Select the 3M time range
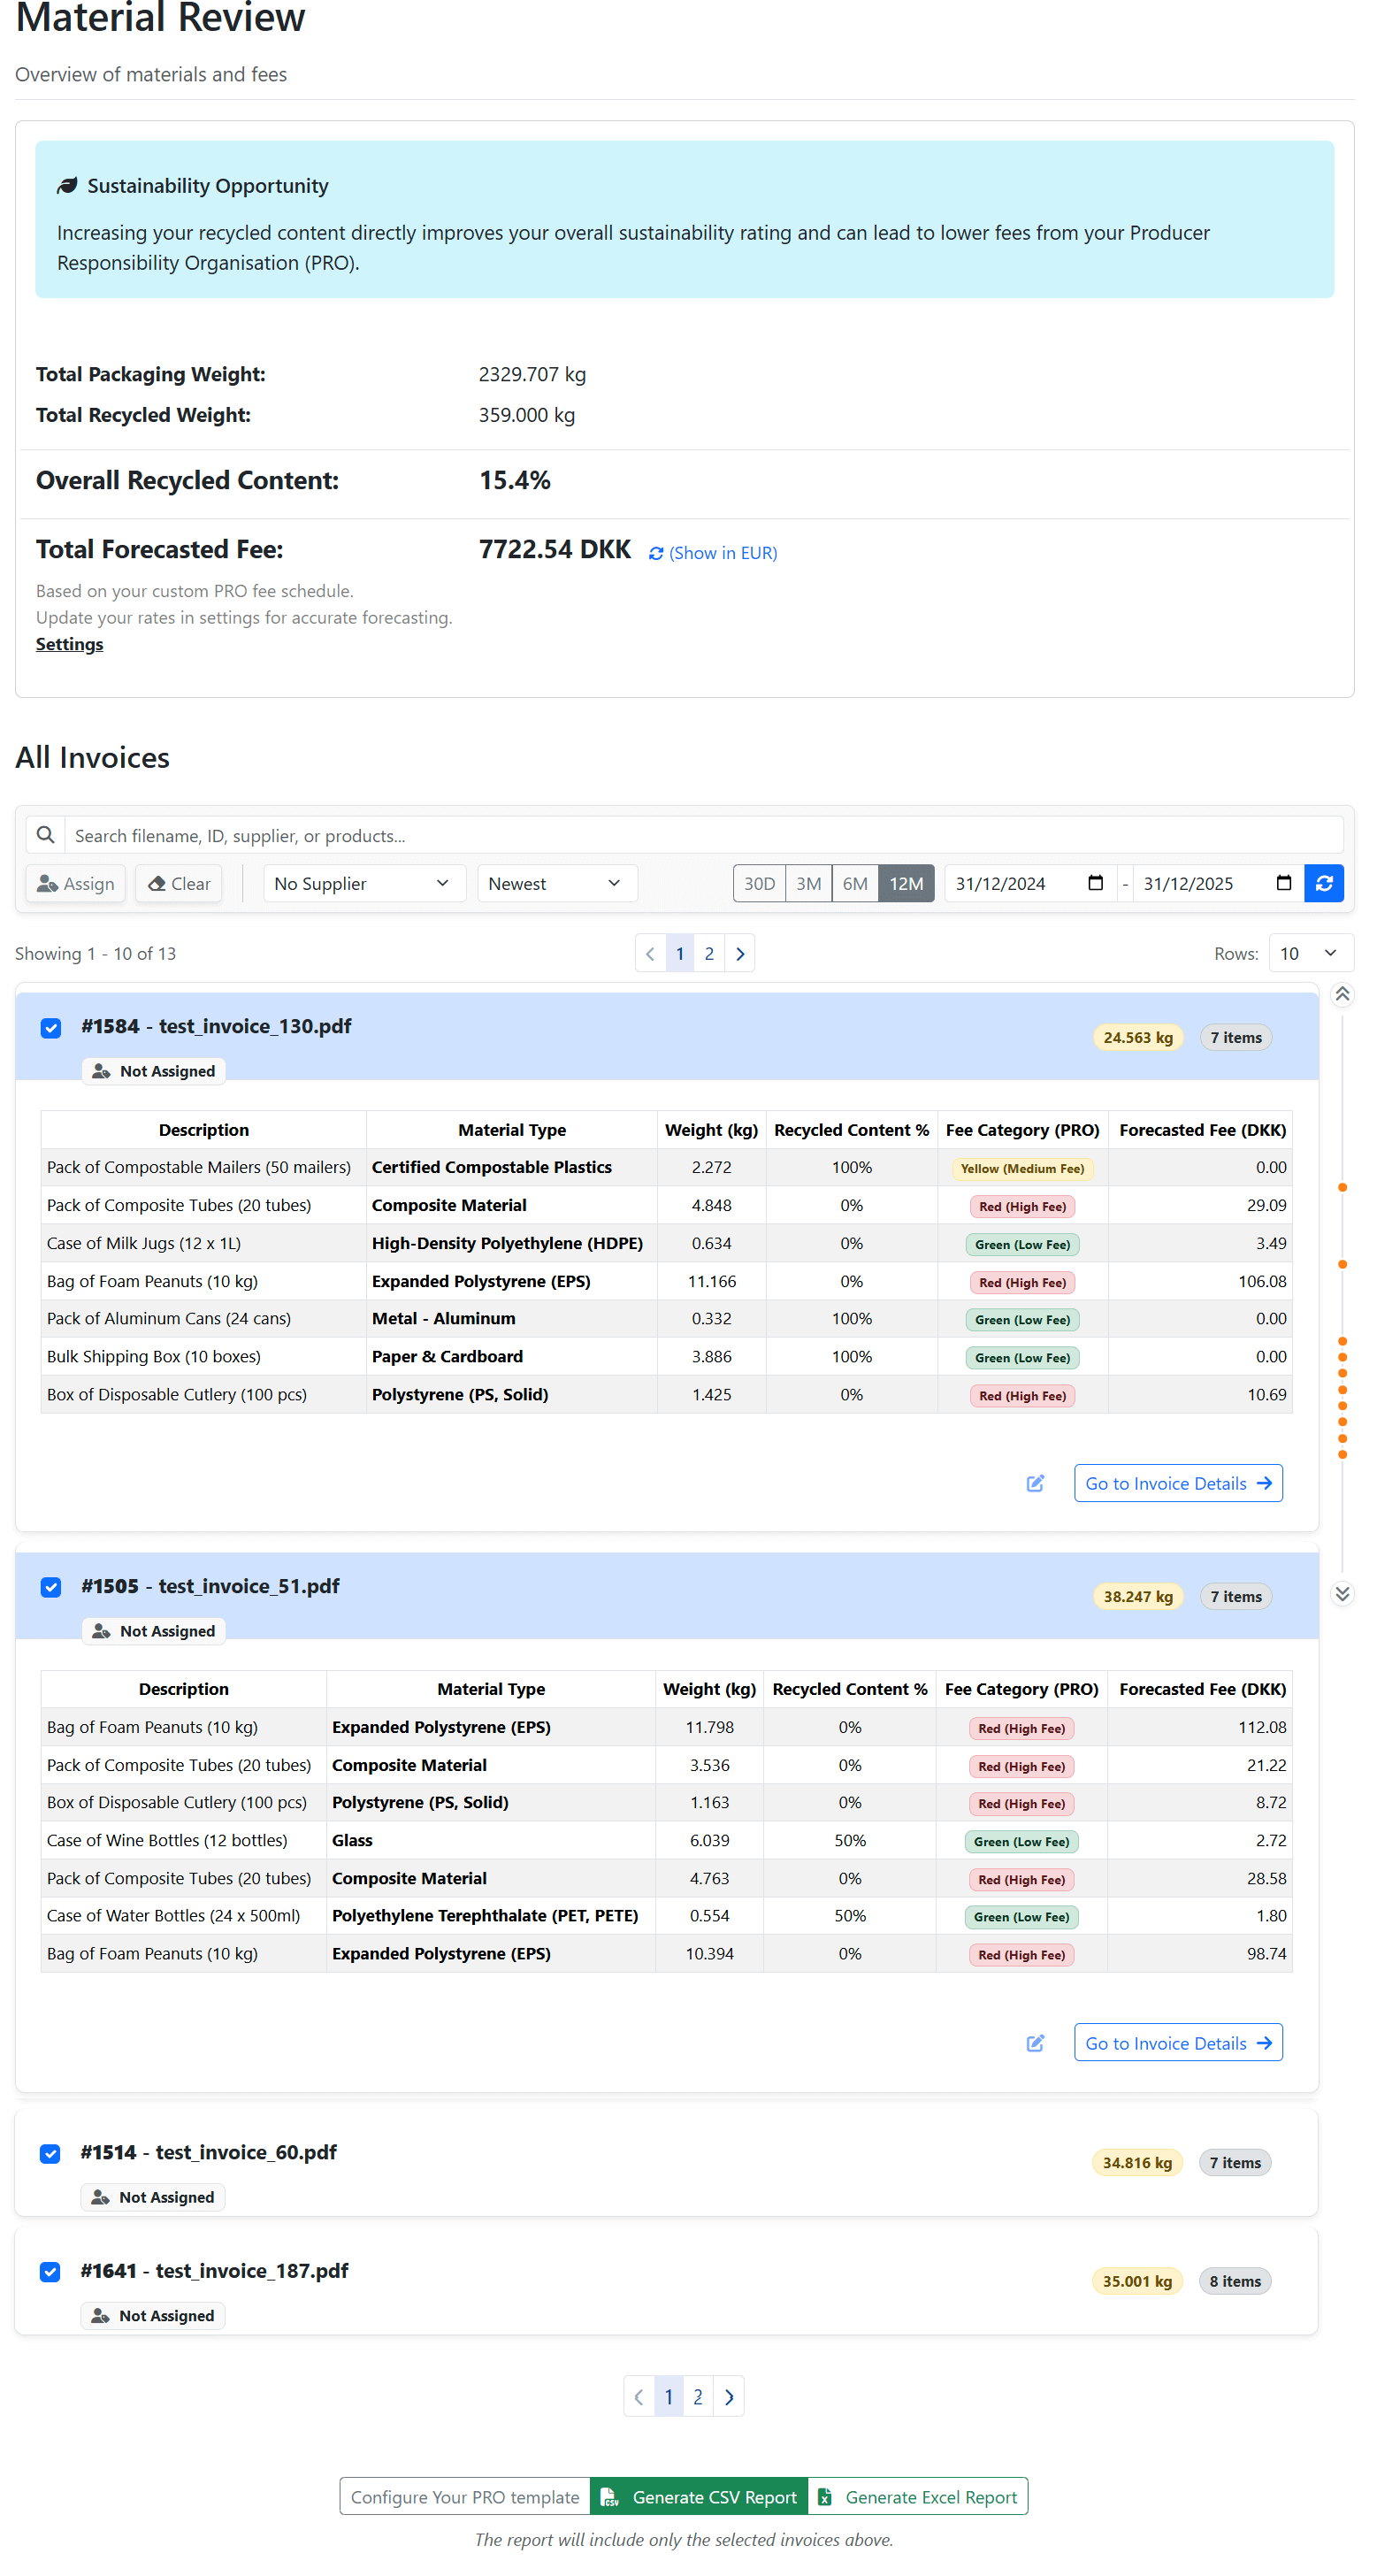The width and height of the screenshot is (1377, 2576). [x=808, y=883]
